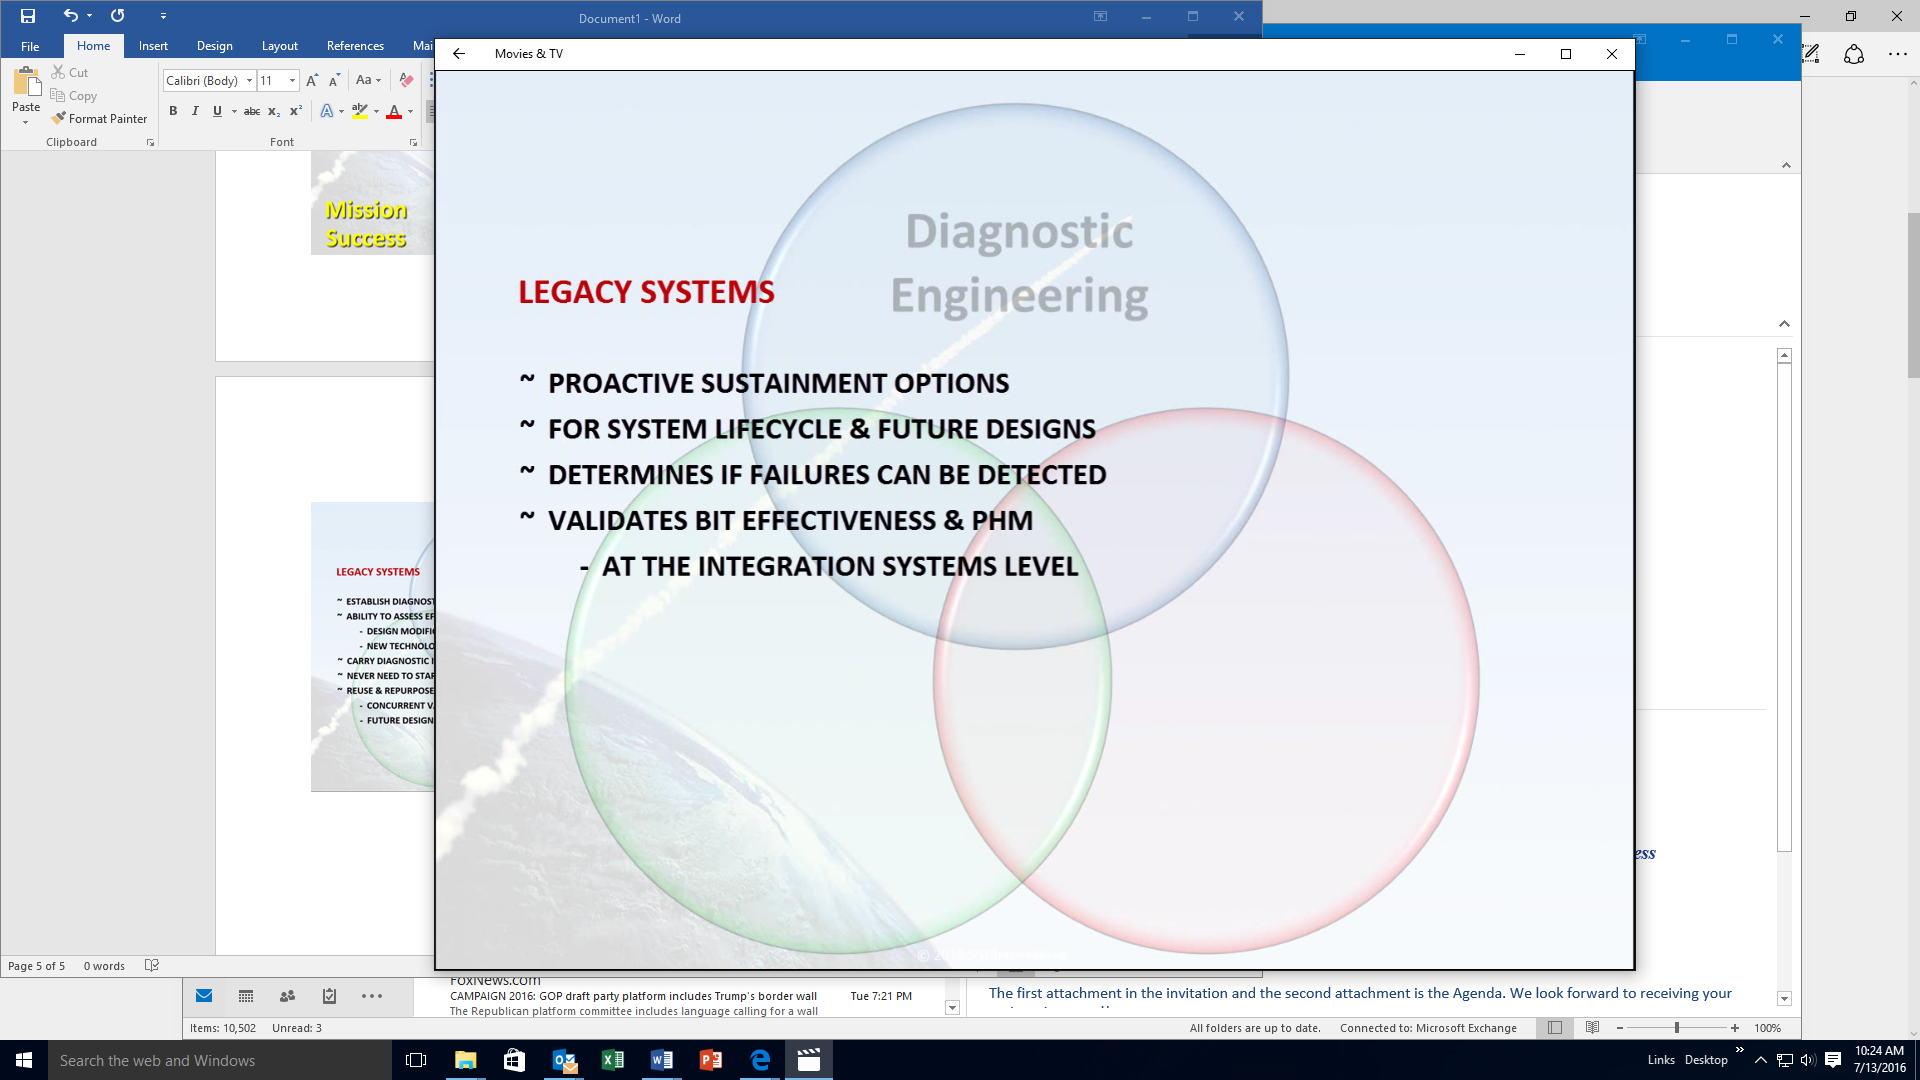1920x1080 pixels.
Task: Click the Clear All Formatting eraser icon
Action: 406,80
